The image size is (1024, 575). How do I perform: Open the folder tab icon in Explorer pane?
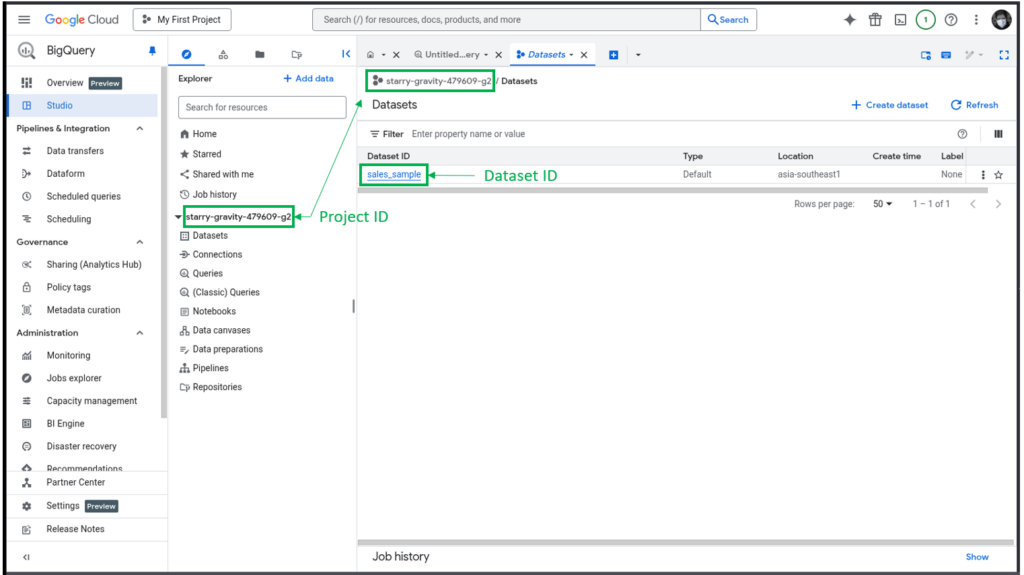pyautogui.click(x=260, y=55)
